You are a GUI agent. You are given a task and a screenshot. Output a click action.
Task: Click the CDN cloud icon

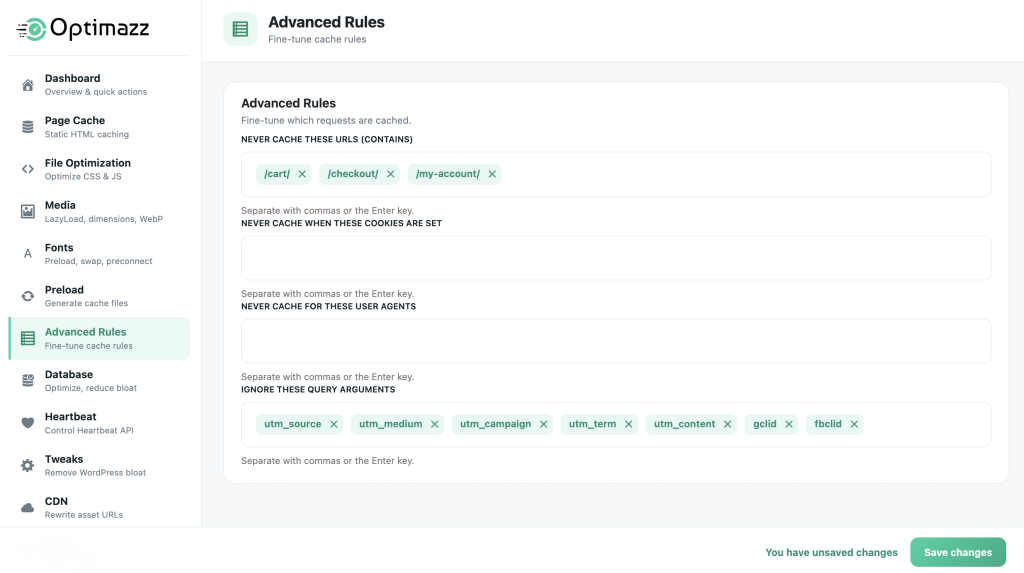pos(27,508)
